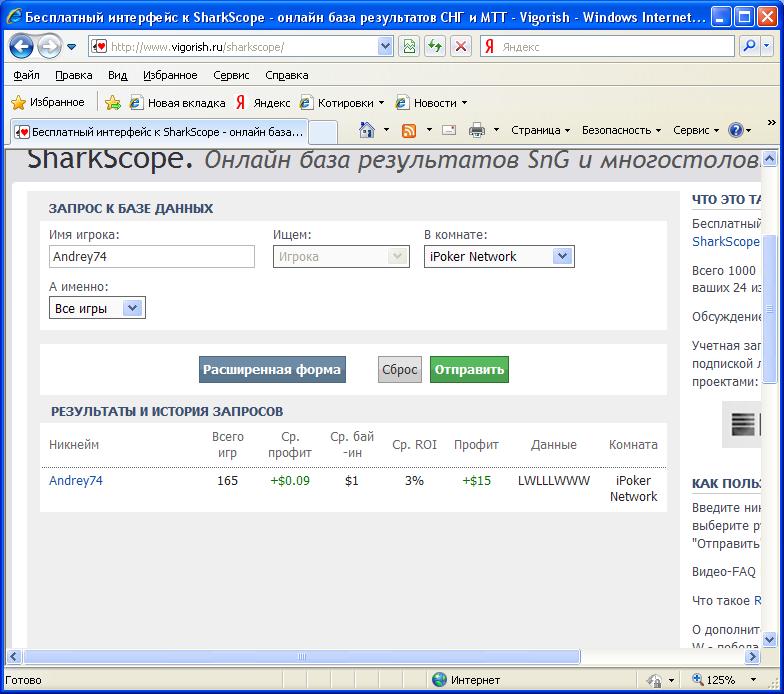Image resolution: width=784 pixels, height=694 pixels.
Task: Open the Новая вкладка favorite link
Action: coord(178,102)
